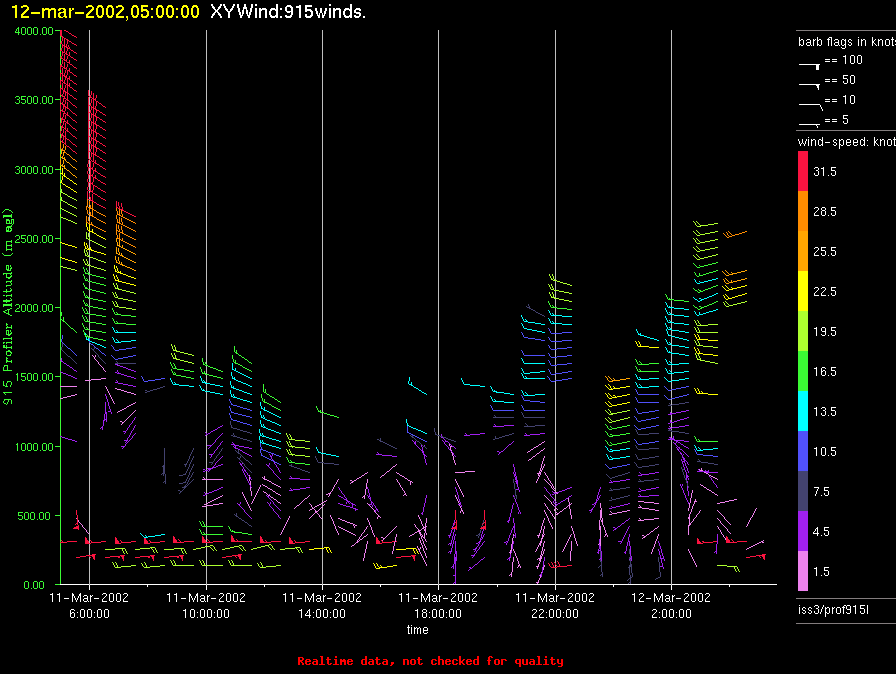Click the red 31.5 knots color swatch

pos(803,171)
